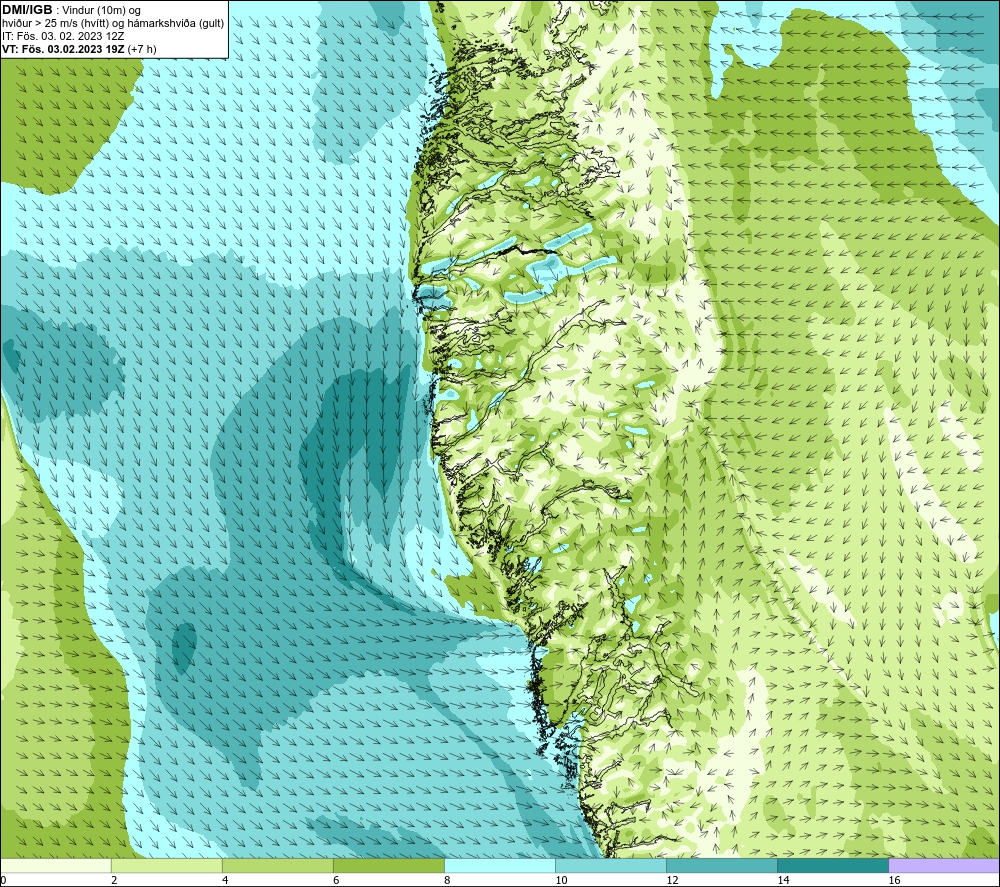Click the scale label '2'
Screen dimensions: 1000x887
[x=114, y=880]
